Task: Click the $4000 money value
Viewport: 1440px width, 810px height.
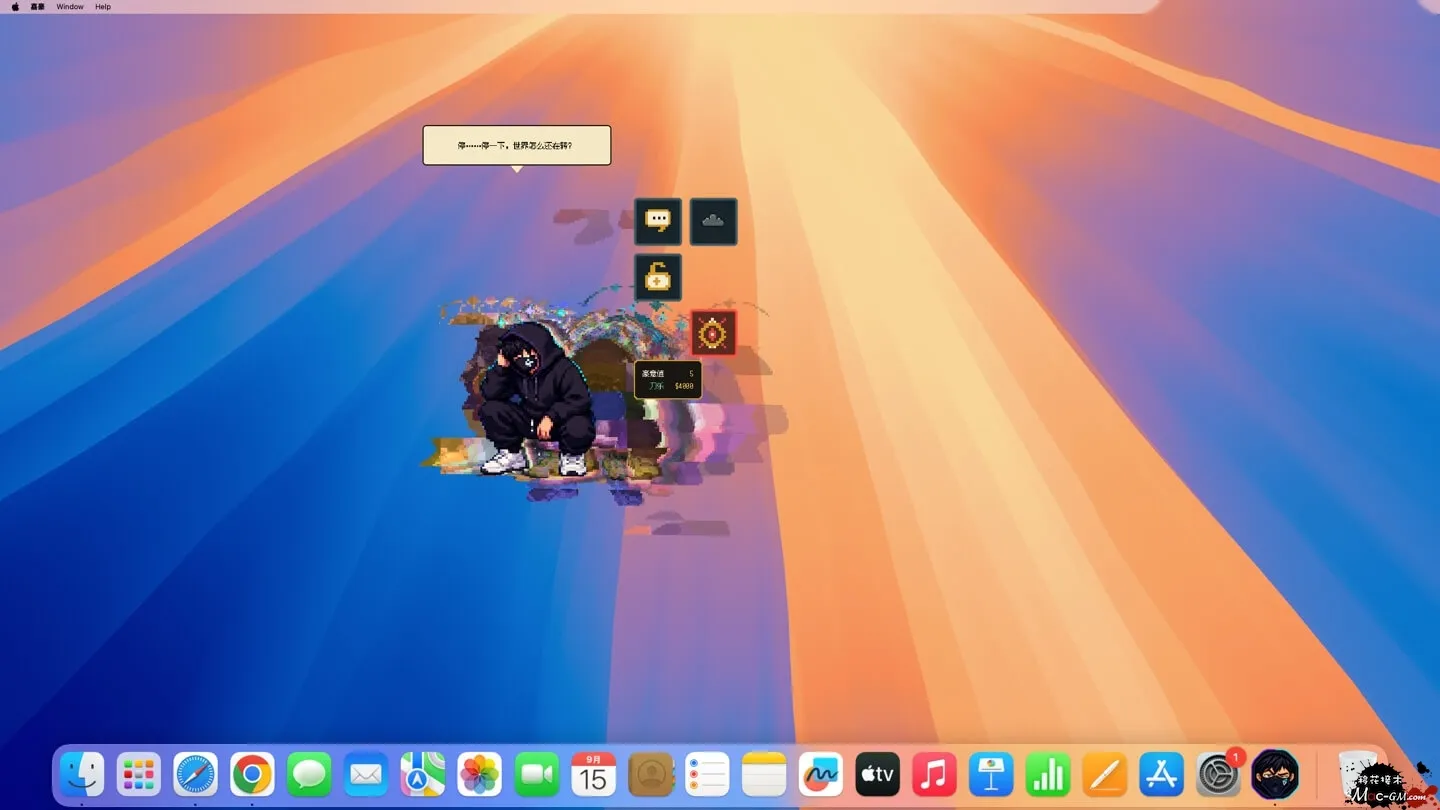Action: pos(684,386)
